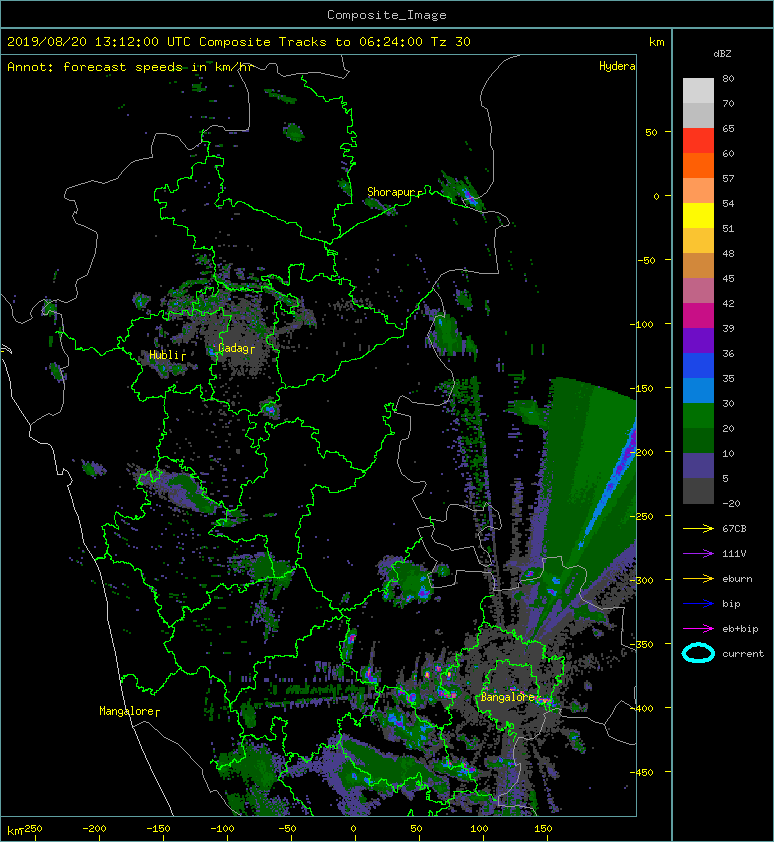
Task: Select the 45 dBZ pink-mauve swatch
Action: pos(698,291)
